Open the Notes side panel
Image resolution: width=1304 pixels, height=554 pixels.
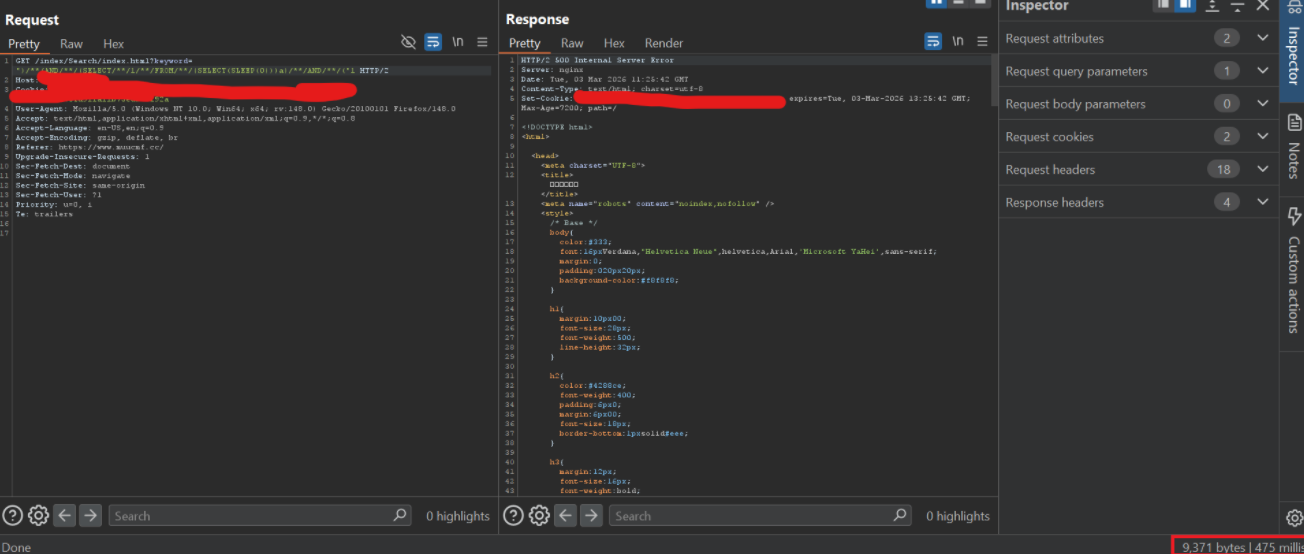[1292, 148]
